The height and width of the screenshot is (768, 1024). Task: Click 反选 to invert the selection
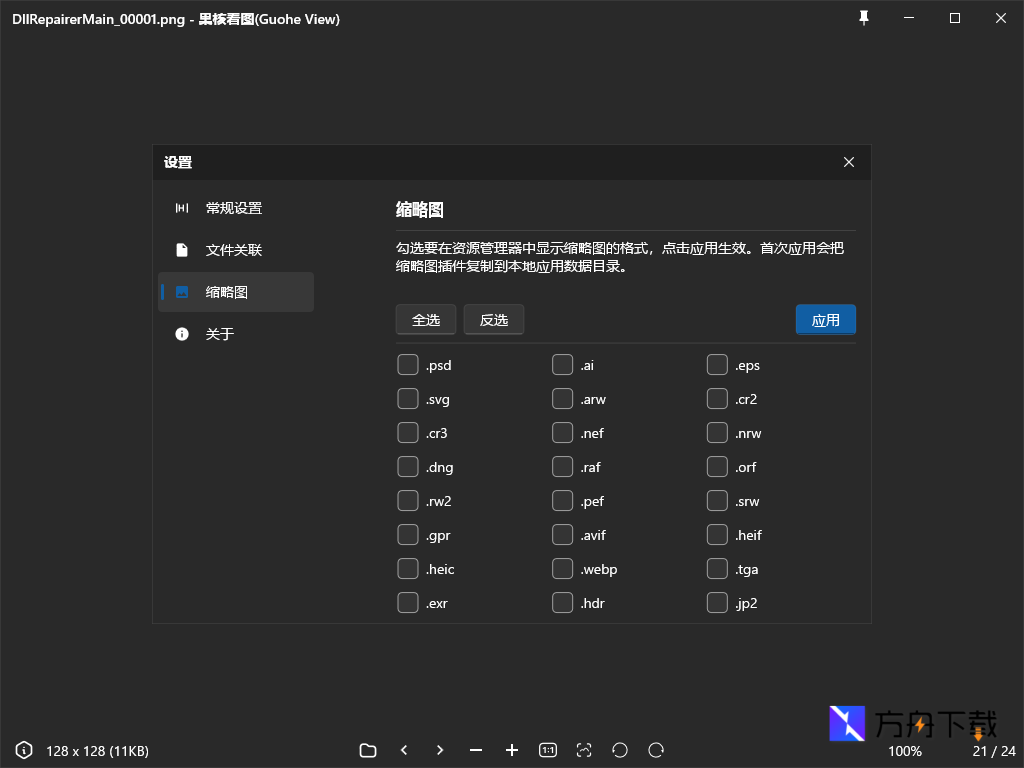pyautogui.click(x=494, y=319)
